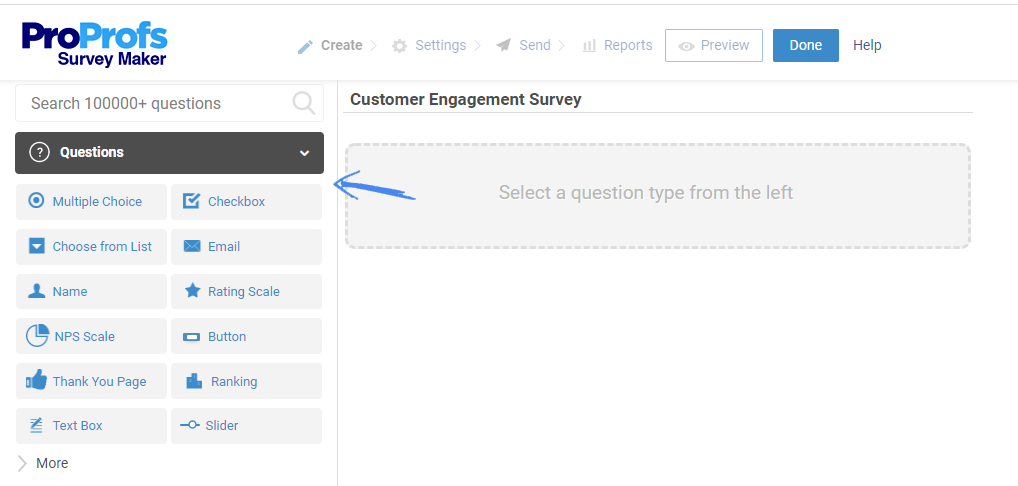Click the Choose from List dropdown icon
Image resolution: width=1018 pixels, height=486 pixels.
tap(37, 247)
